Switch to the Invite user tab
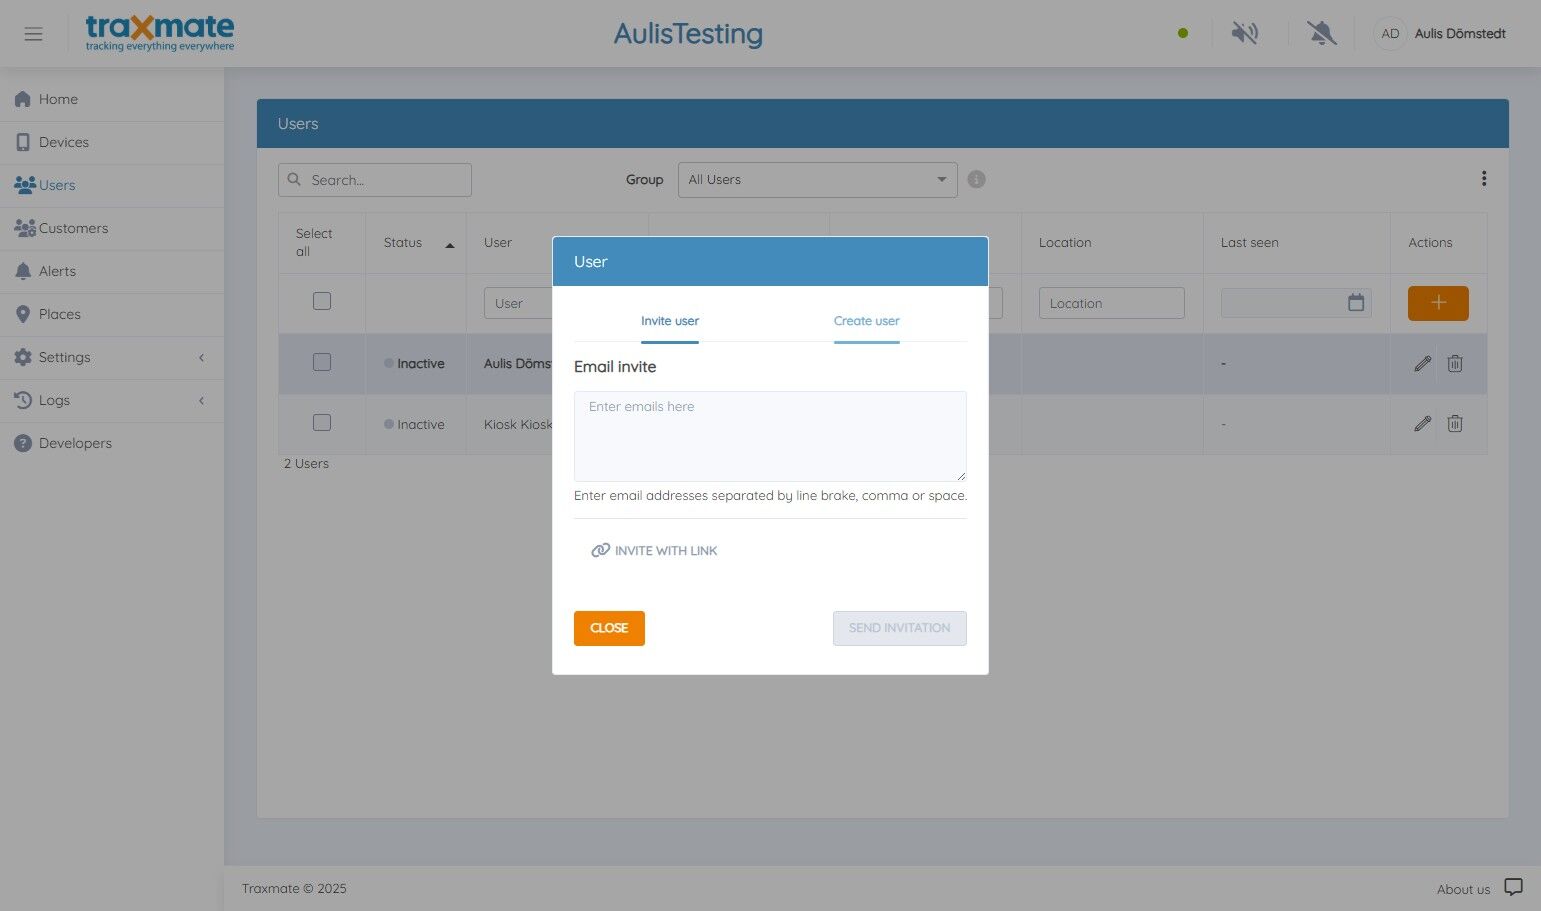1541x911 pixels. pyautogui.click(x=670, y=321)
